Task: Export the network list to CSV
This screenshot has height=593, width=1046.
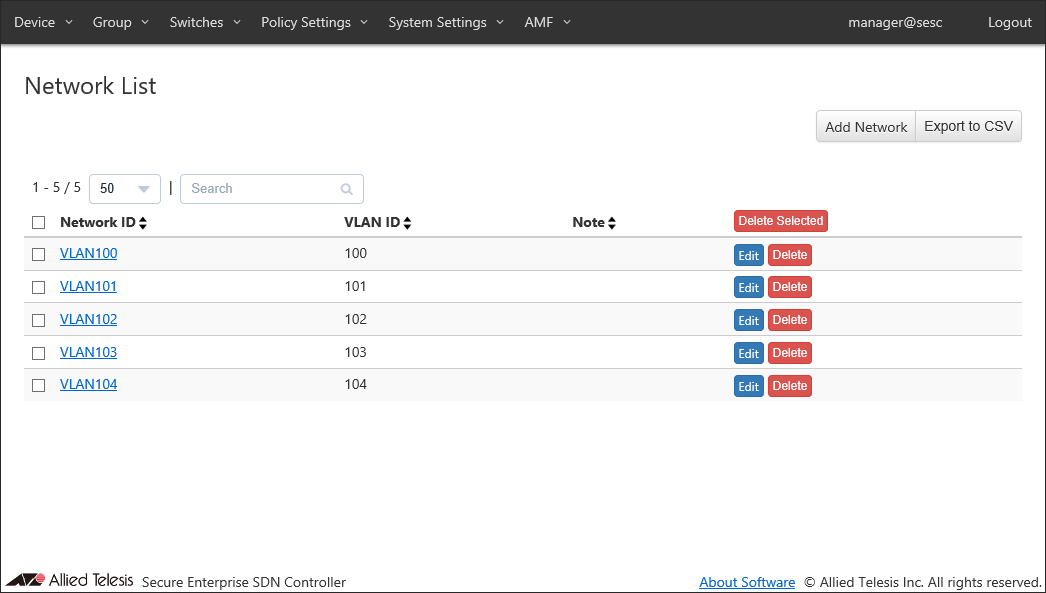Action: (967, 127)
